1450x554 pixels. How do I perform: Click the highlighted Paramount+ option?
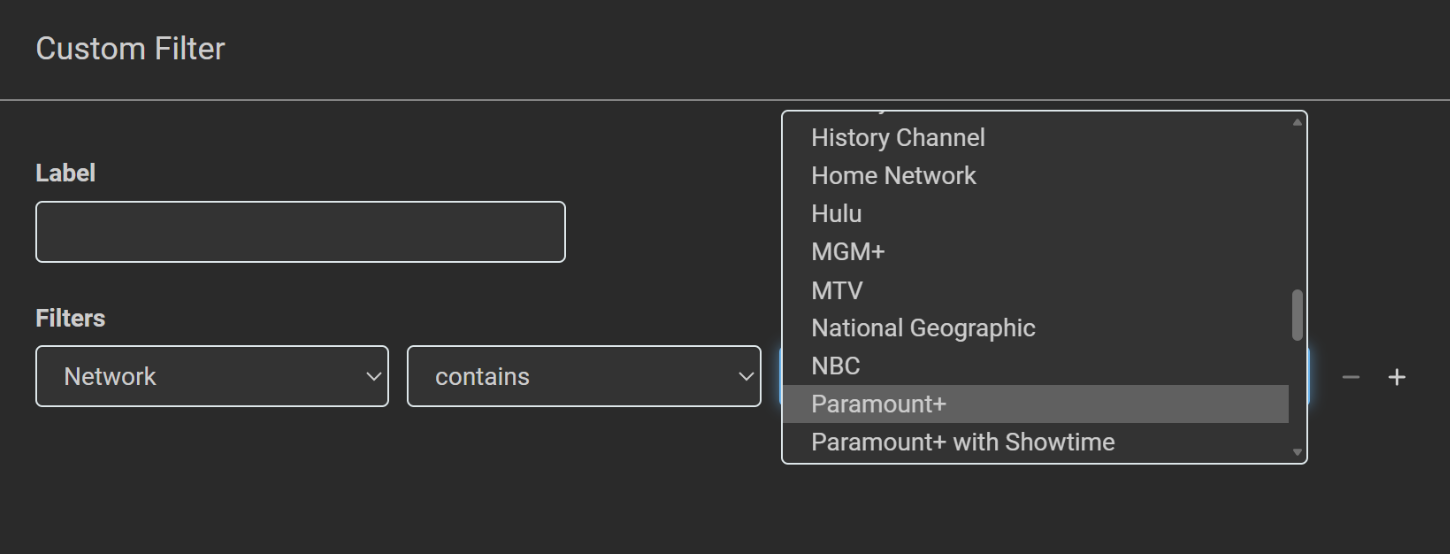tap(878, 404)
